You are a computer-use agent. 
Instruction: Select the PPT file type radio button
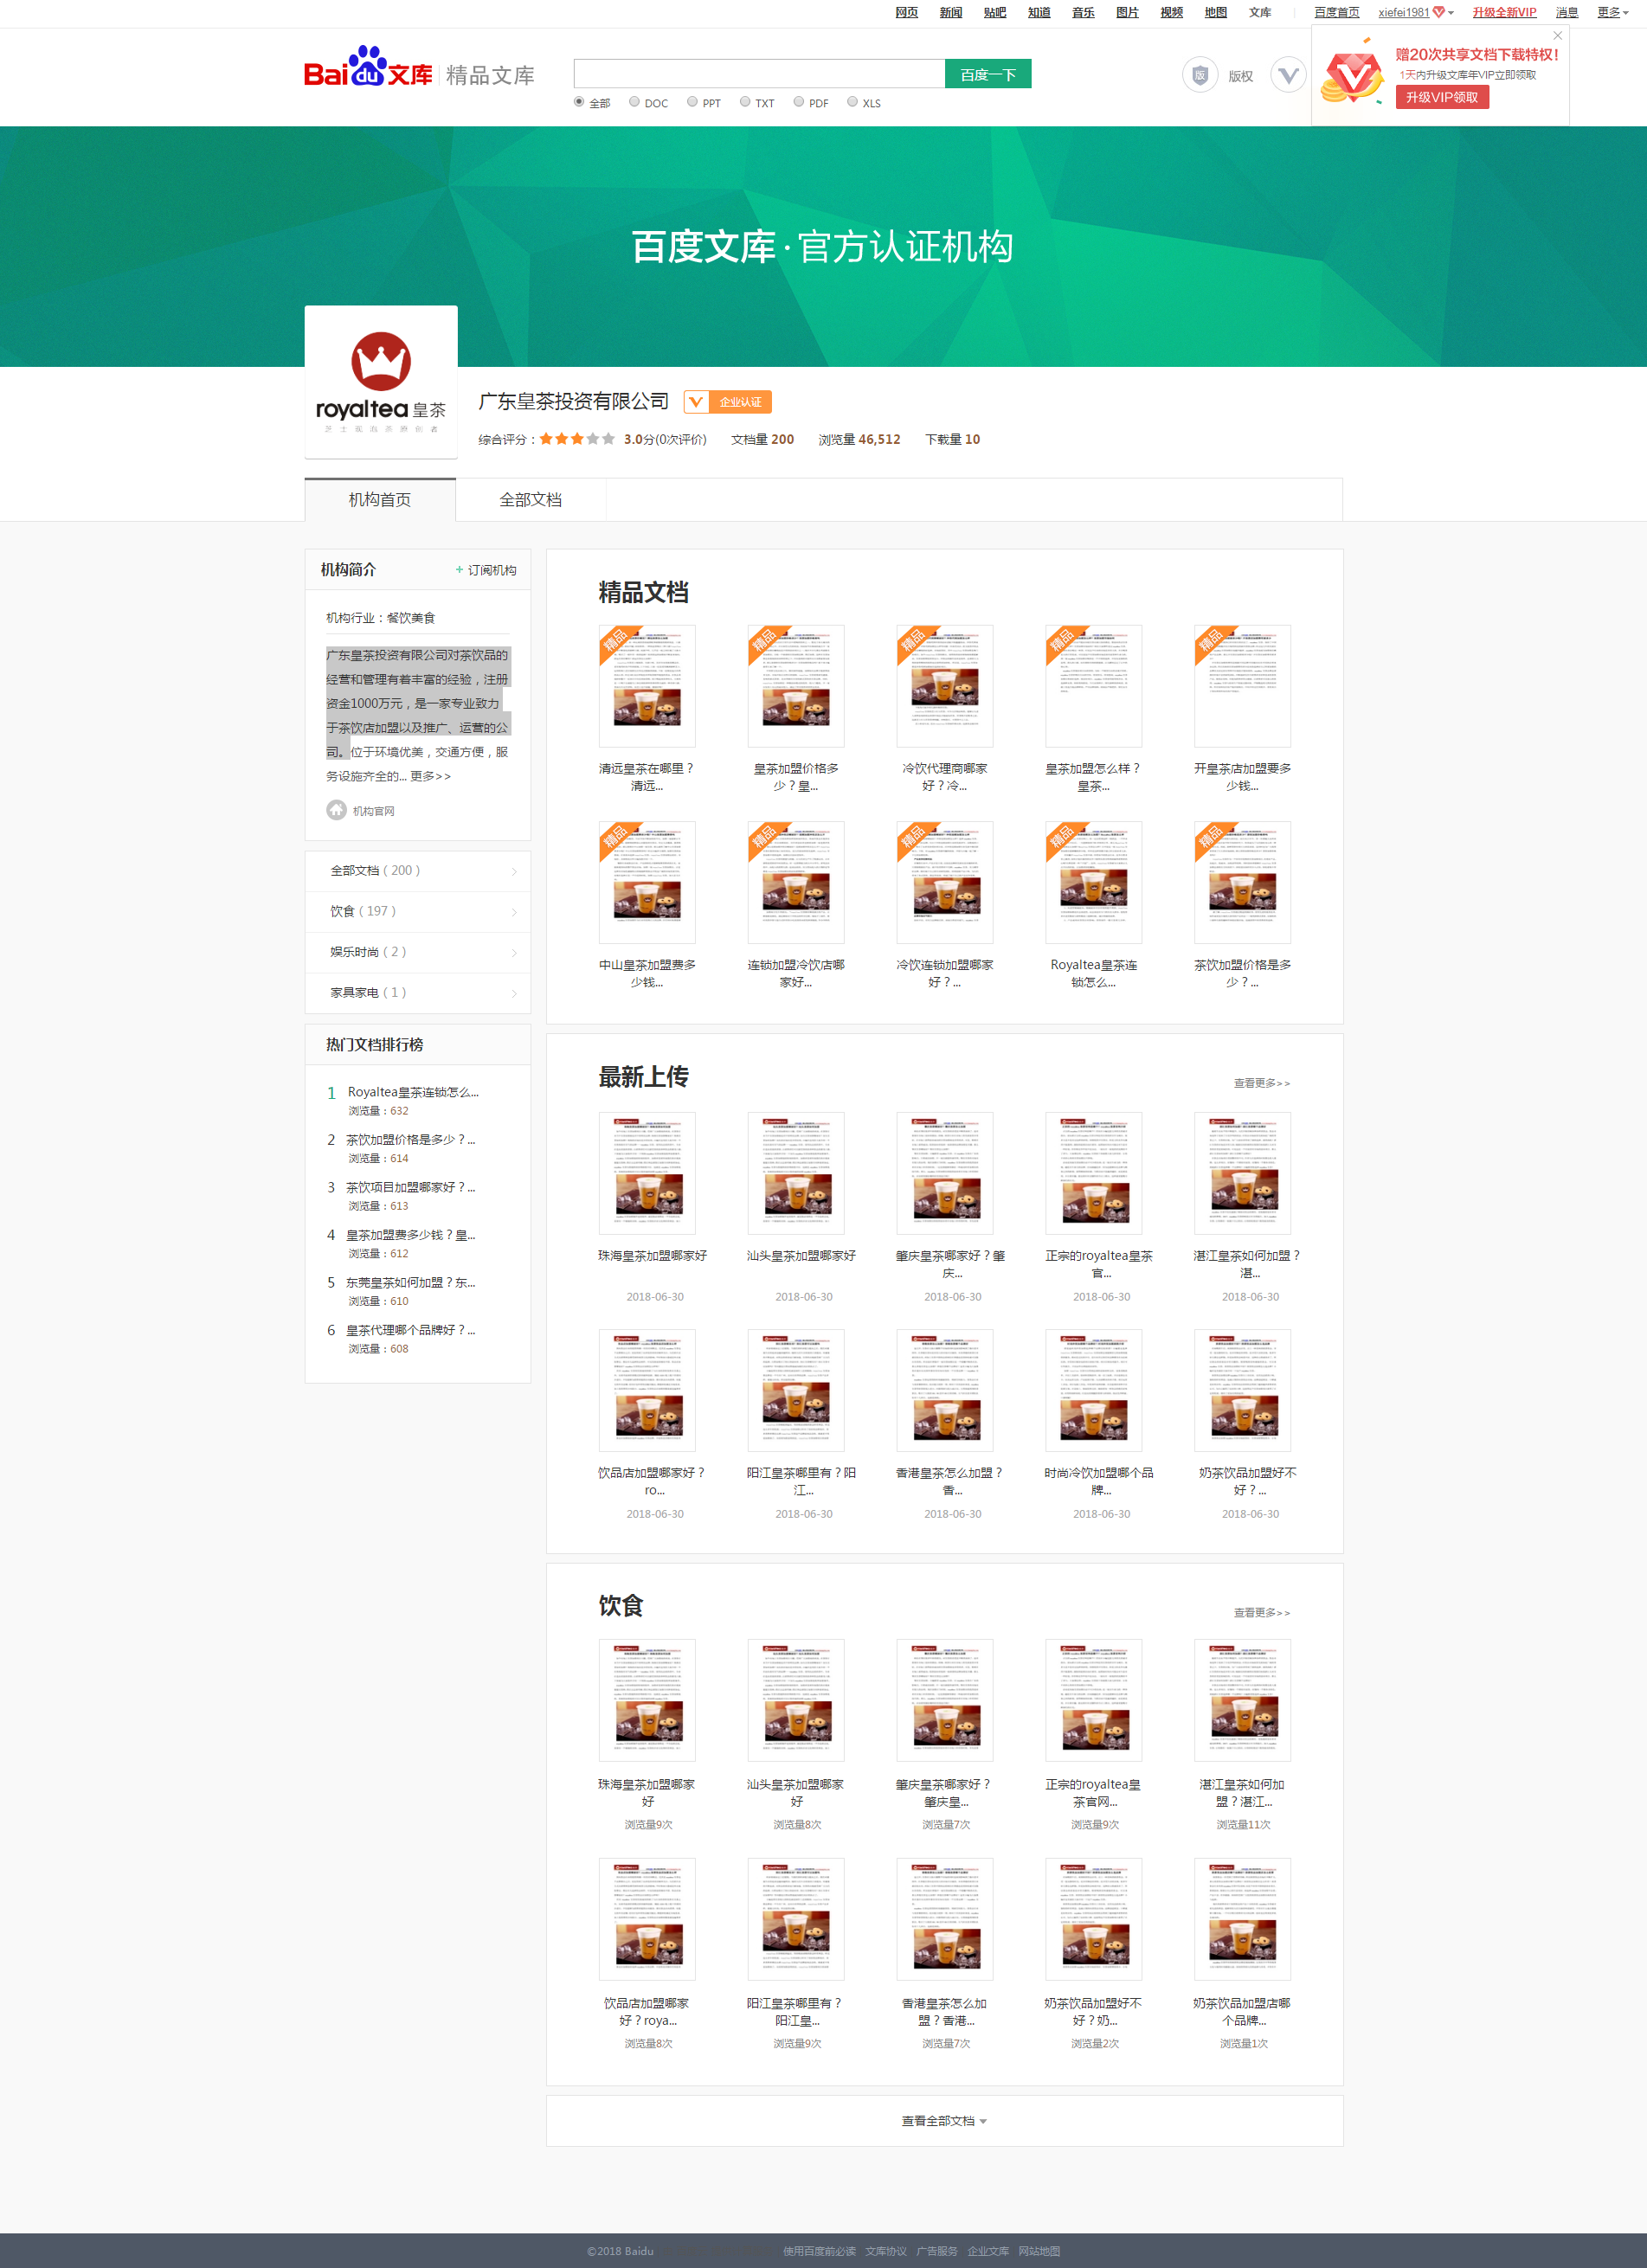[x=692, y=102]
